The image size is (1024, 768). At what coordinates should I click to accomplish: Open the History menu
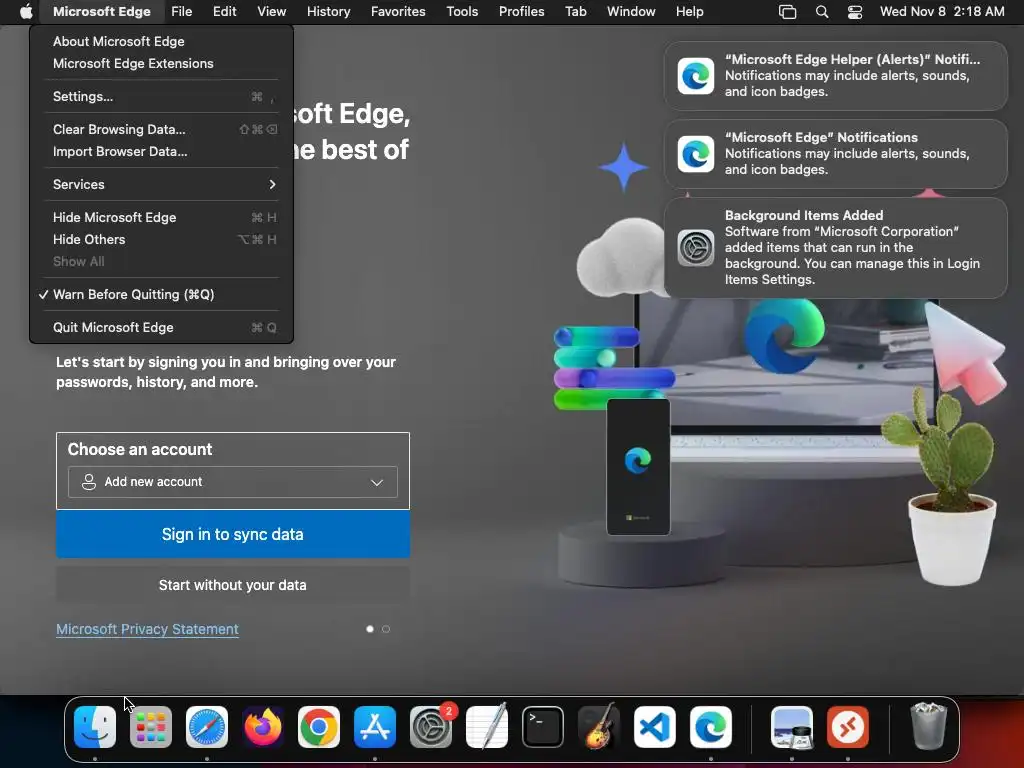pos(328,11)
